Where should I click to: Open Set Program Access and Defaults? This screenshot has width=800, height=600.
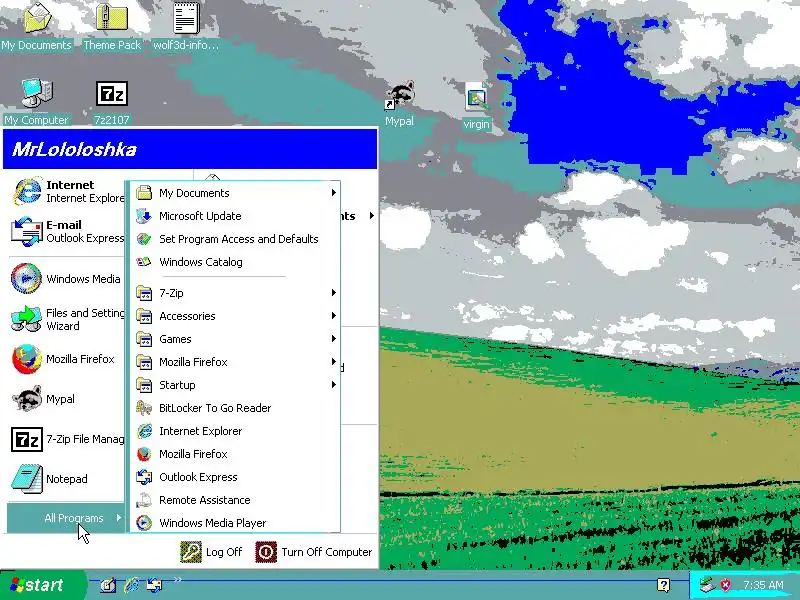click(235, 239)
